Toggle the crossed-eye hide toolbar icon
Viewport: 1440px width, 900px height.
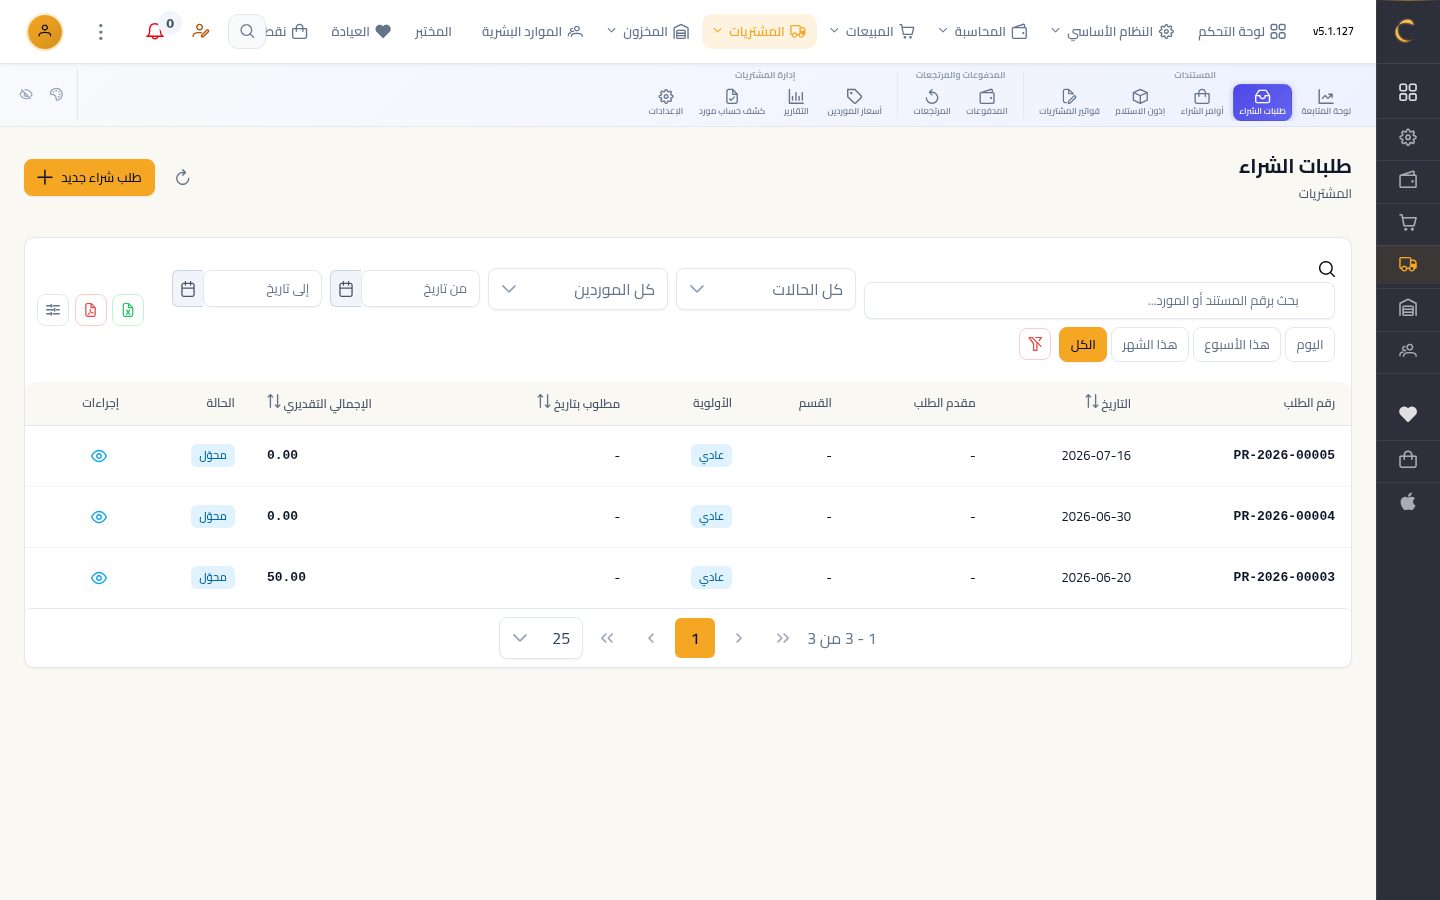click(x=26, y=94)
